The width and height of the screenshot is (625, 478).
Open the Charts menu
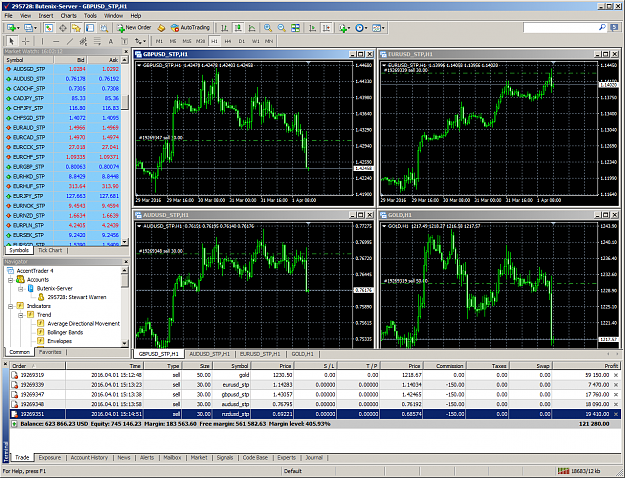(68, 16)
